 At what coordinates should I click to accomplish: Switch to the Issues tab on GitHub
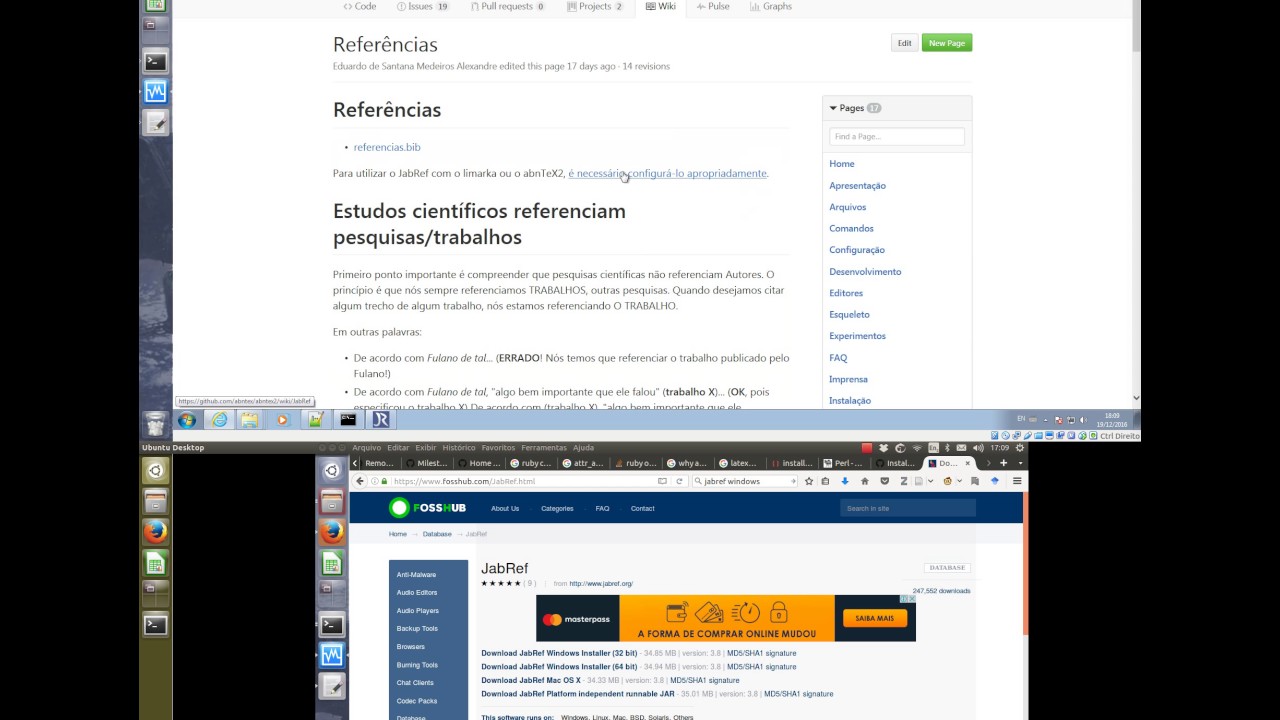(x=423, y=6)
